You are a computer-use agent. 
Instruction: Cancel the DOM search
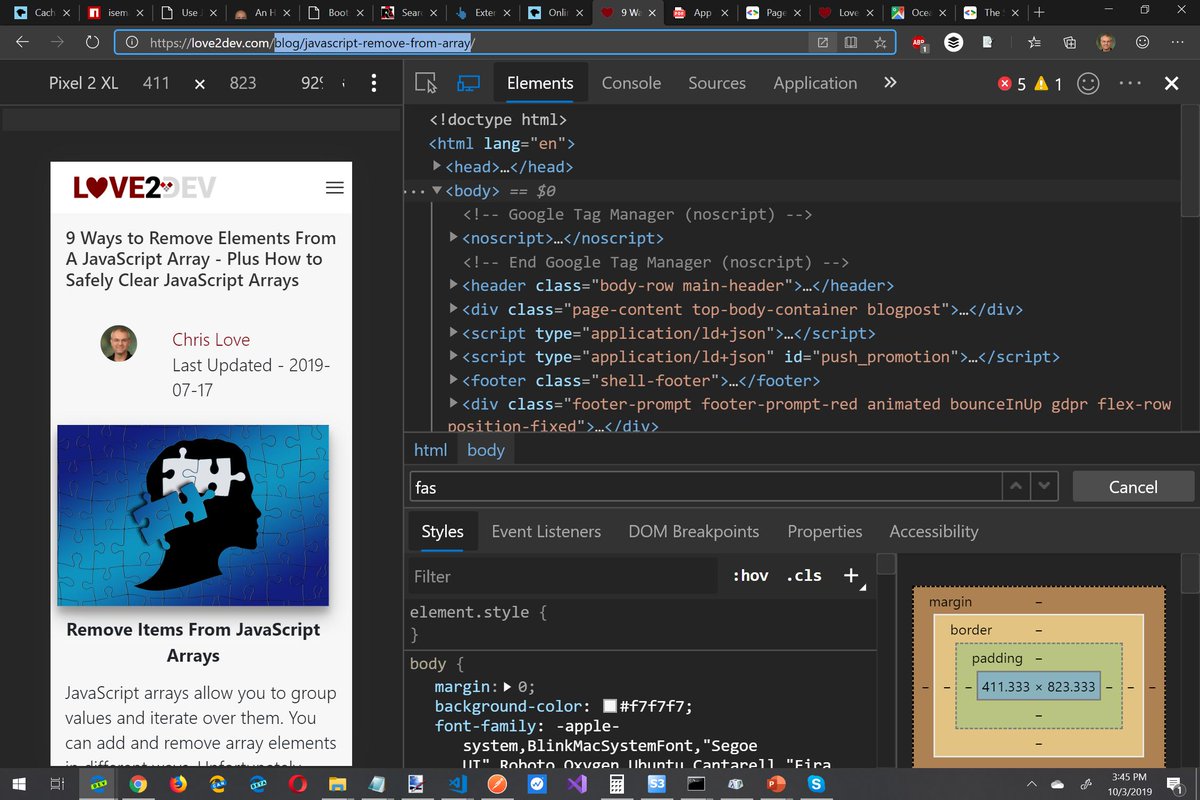(1132, 487)
